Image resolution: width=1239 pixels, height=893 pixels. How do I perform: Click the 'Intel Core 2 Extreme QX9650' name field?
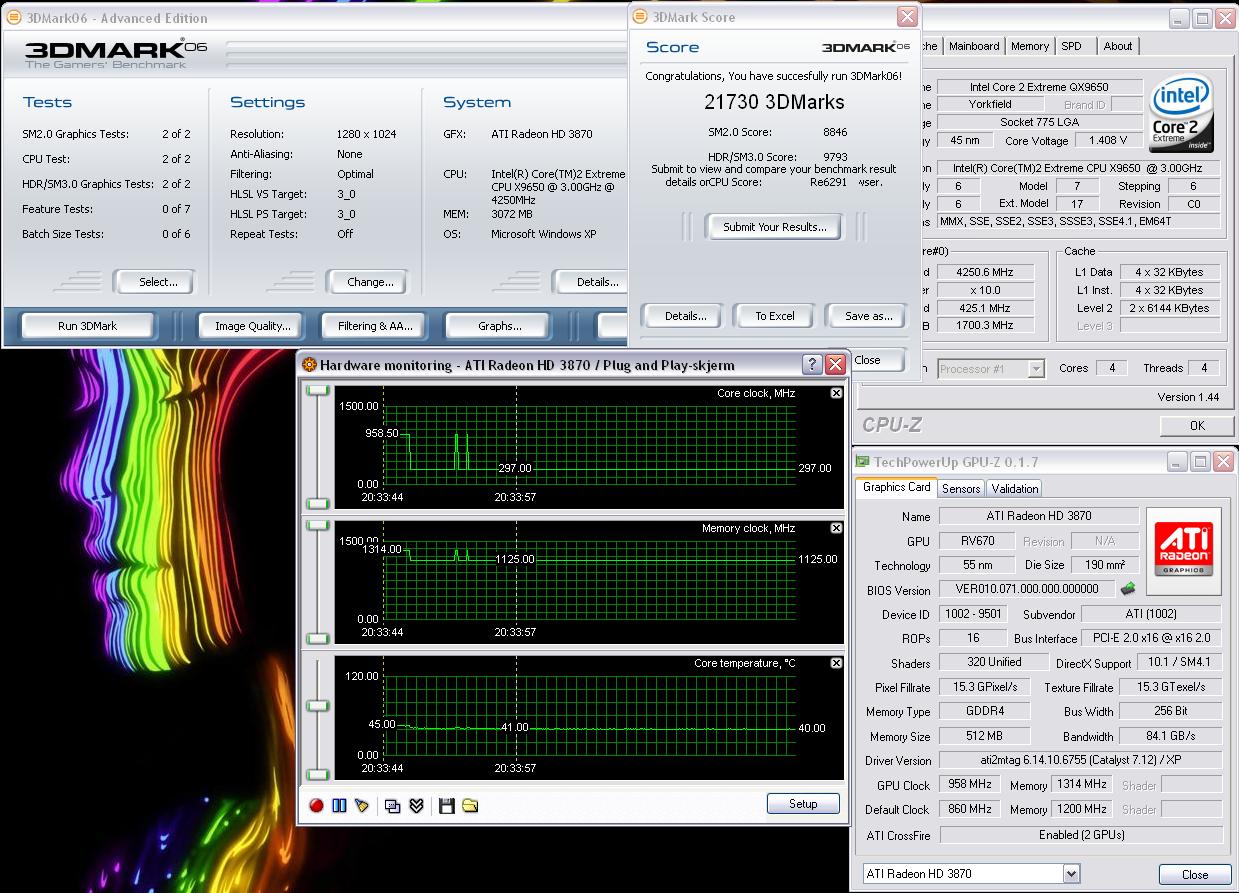pos(1038,87)
